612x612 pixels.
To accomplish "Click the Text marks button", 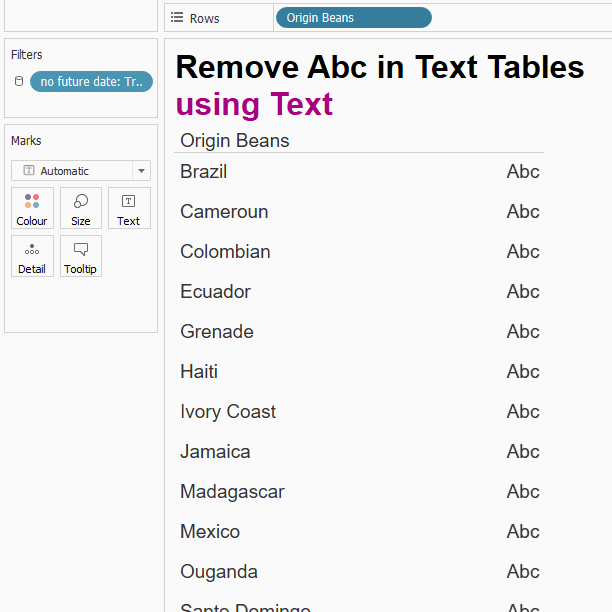I will tap(129, 208).
